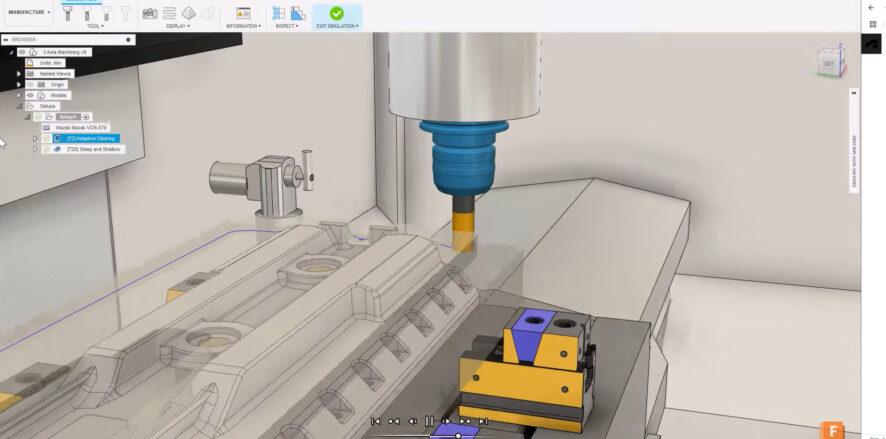This screenshot has width=886, height=439.
Task: Click the Setup1 green status check icon
Action: [38, 116]
